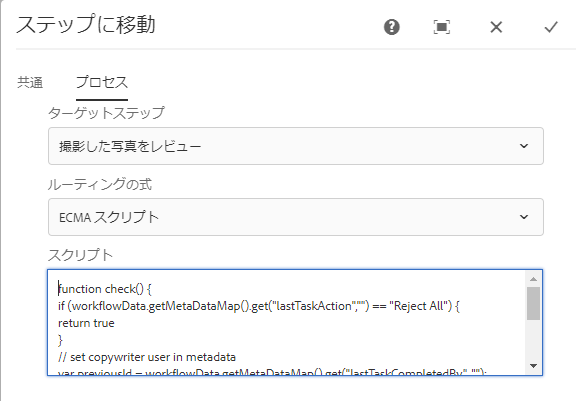Expand the ルーティングの式 dropdown showing ECMA スクリプト
Viewport: 583px width, 401px height.
click(x=296, y=217)
